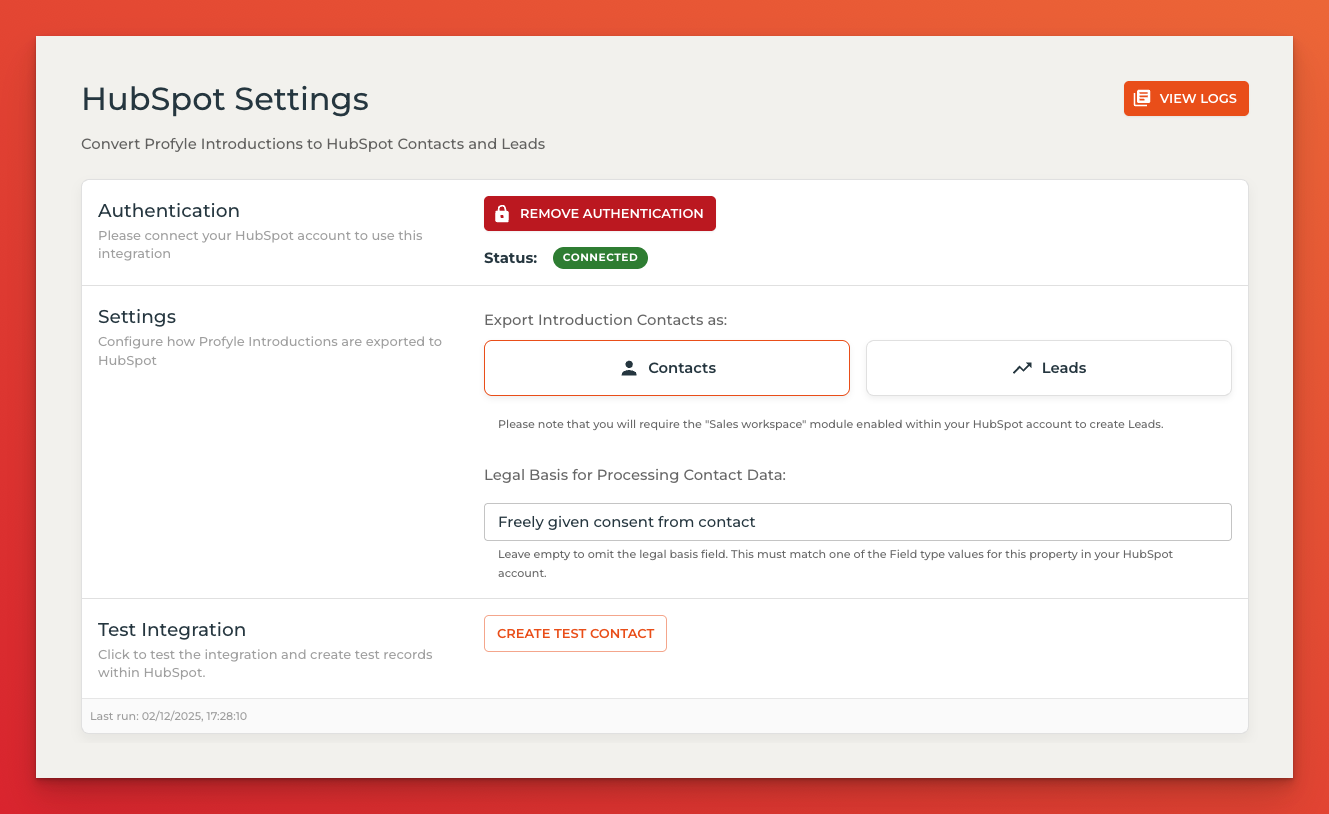This screenshot has height=814, width=1329.
Task: Click the logs icon on View Logs
Action: point(1142,98)
